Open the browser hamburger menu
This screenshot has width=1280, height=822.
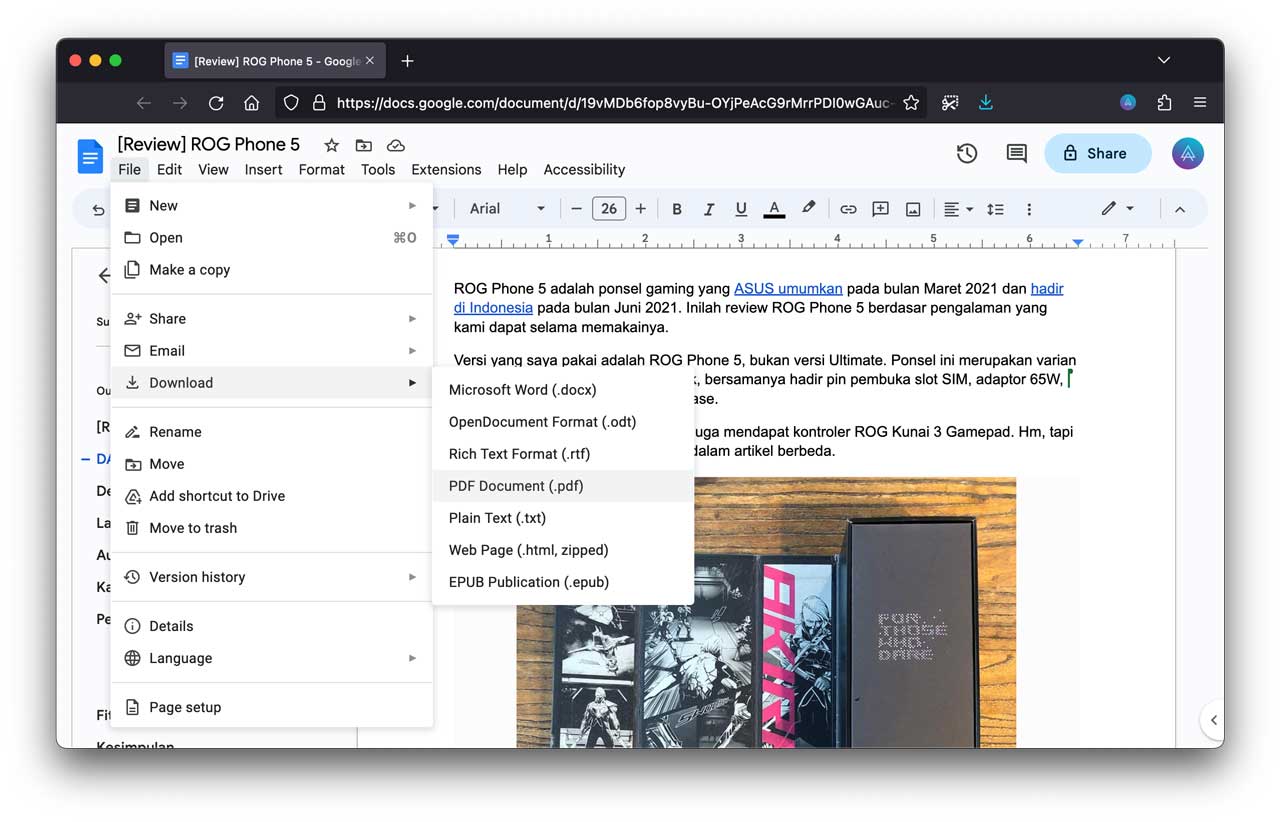(x=1200, y=103)
